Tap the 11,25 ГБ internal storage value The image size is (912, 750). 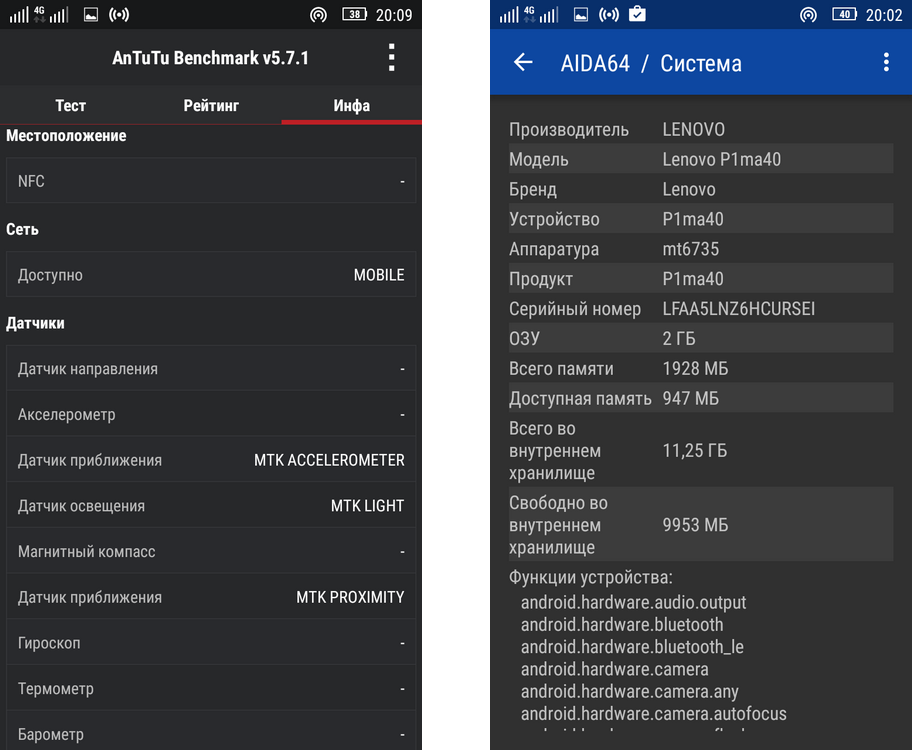694,450
